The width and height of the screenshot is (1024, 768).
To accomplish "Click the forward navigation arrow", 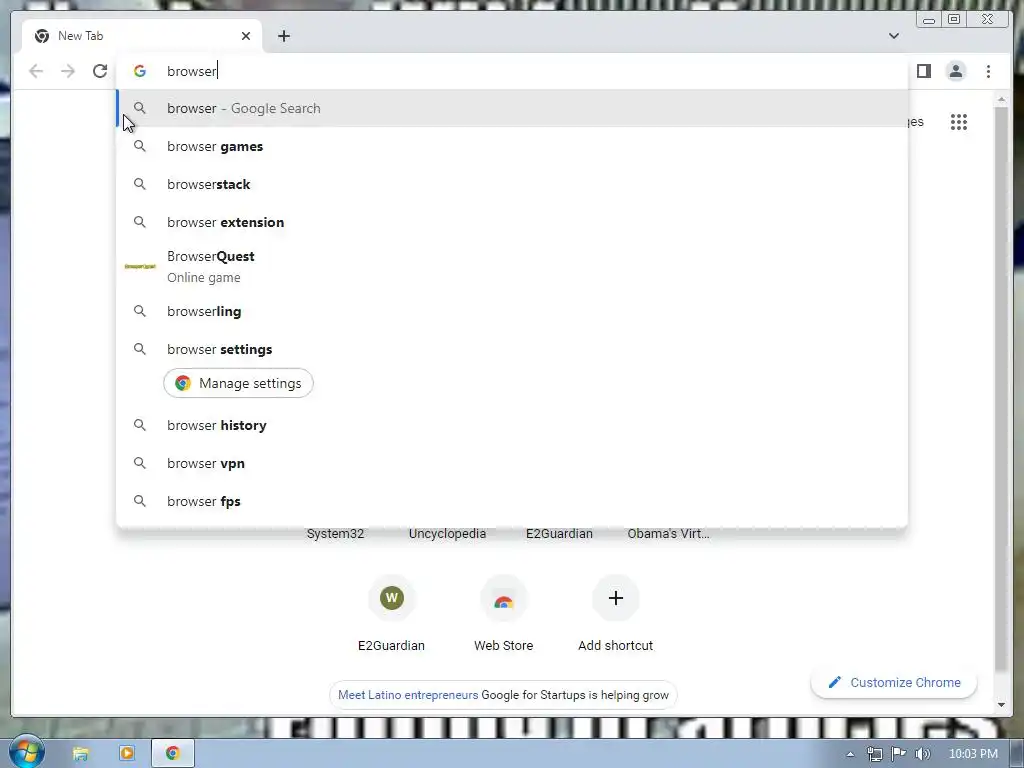I will click(x=68, y=71).
